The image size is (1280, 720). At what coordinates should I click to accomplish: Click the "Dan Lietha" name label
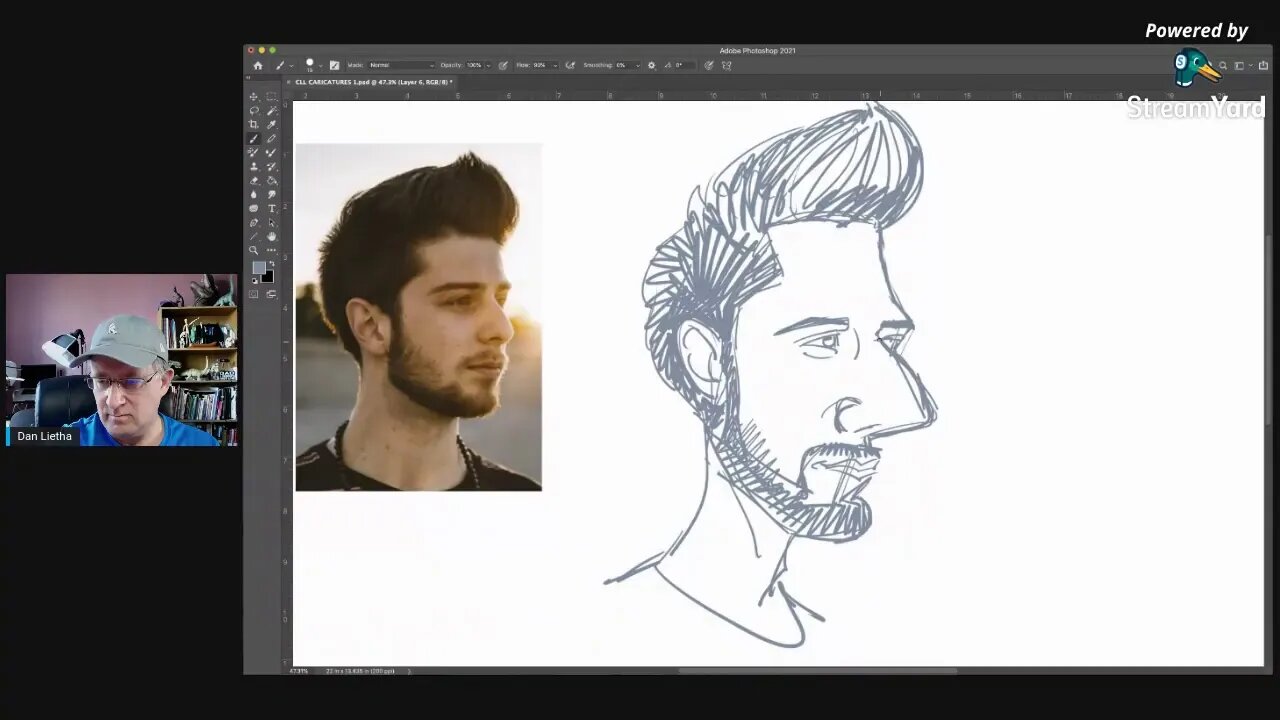[x=44, y=436]
